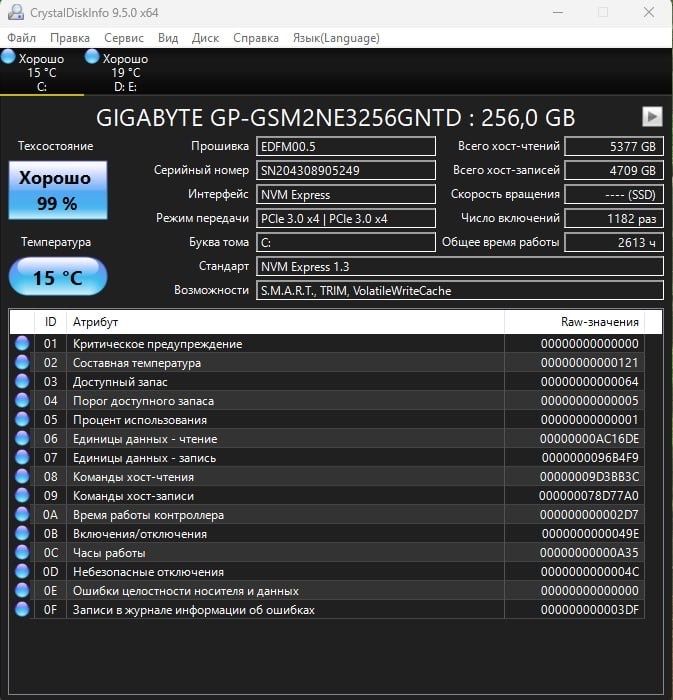Click the transfer mode field PCIe 3.0 x4

click(346, 219)
